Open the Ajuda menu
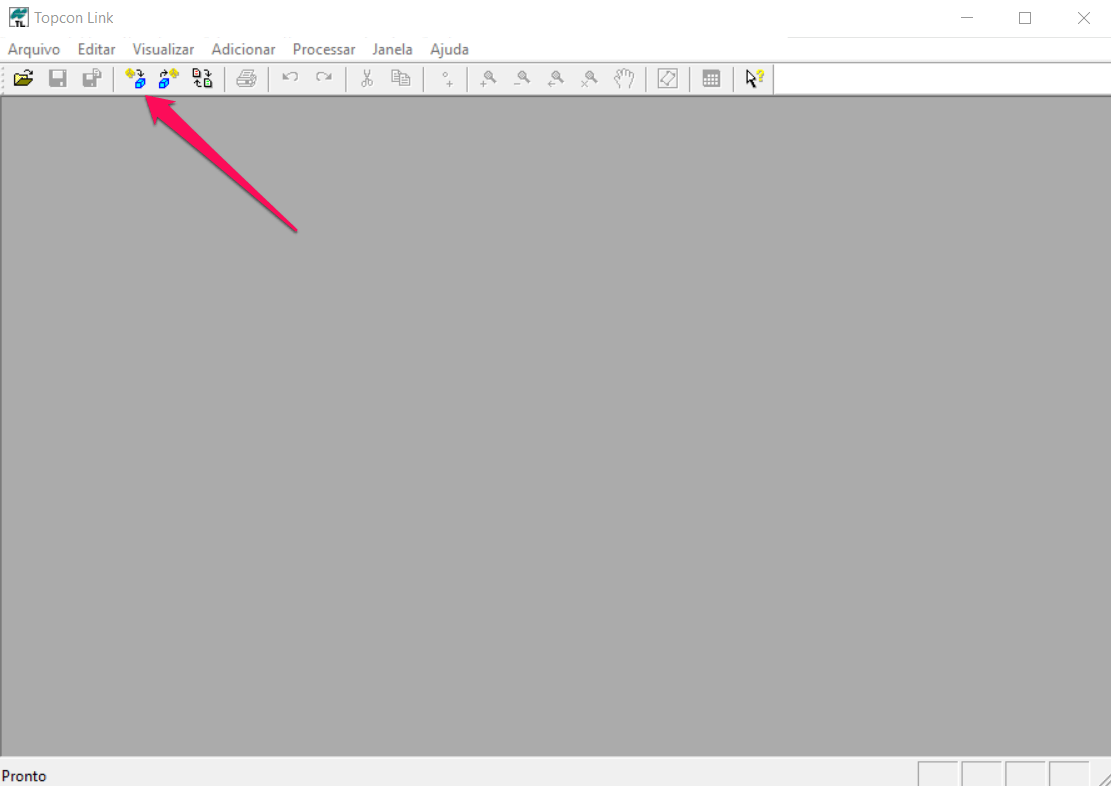 tap(449, 50)
